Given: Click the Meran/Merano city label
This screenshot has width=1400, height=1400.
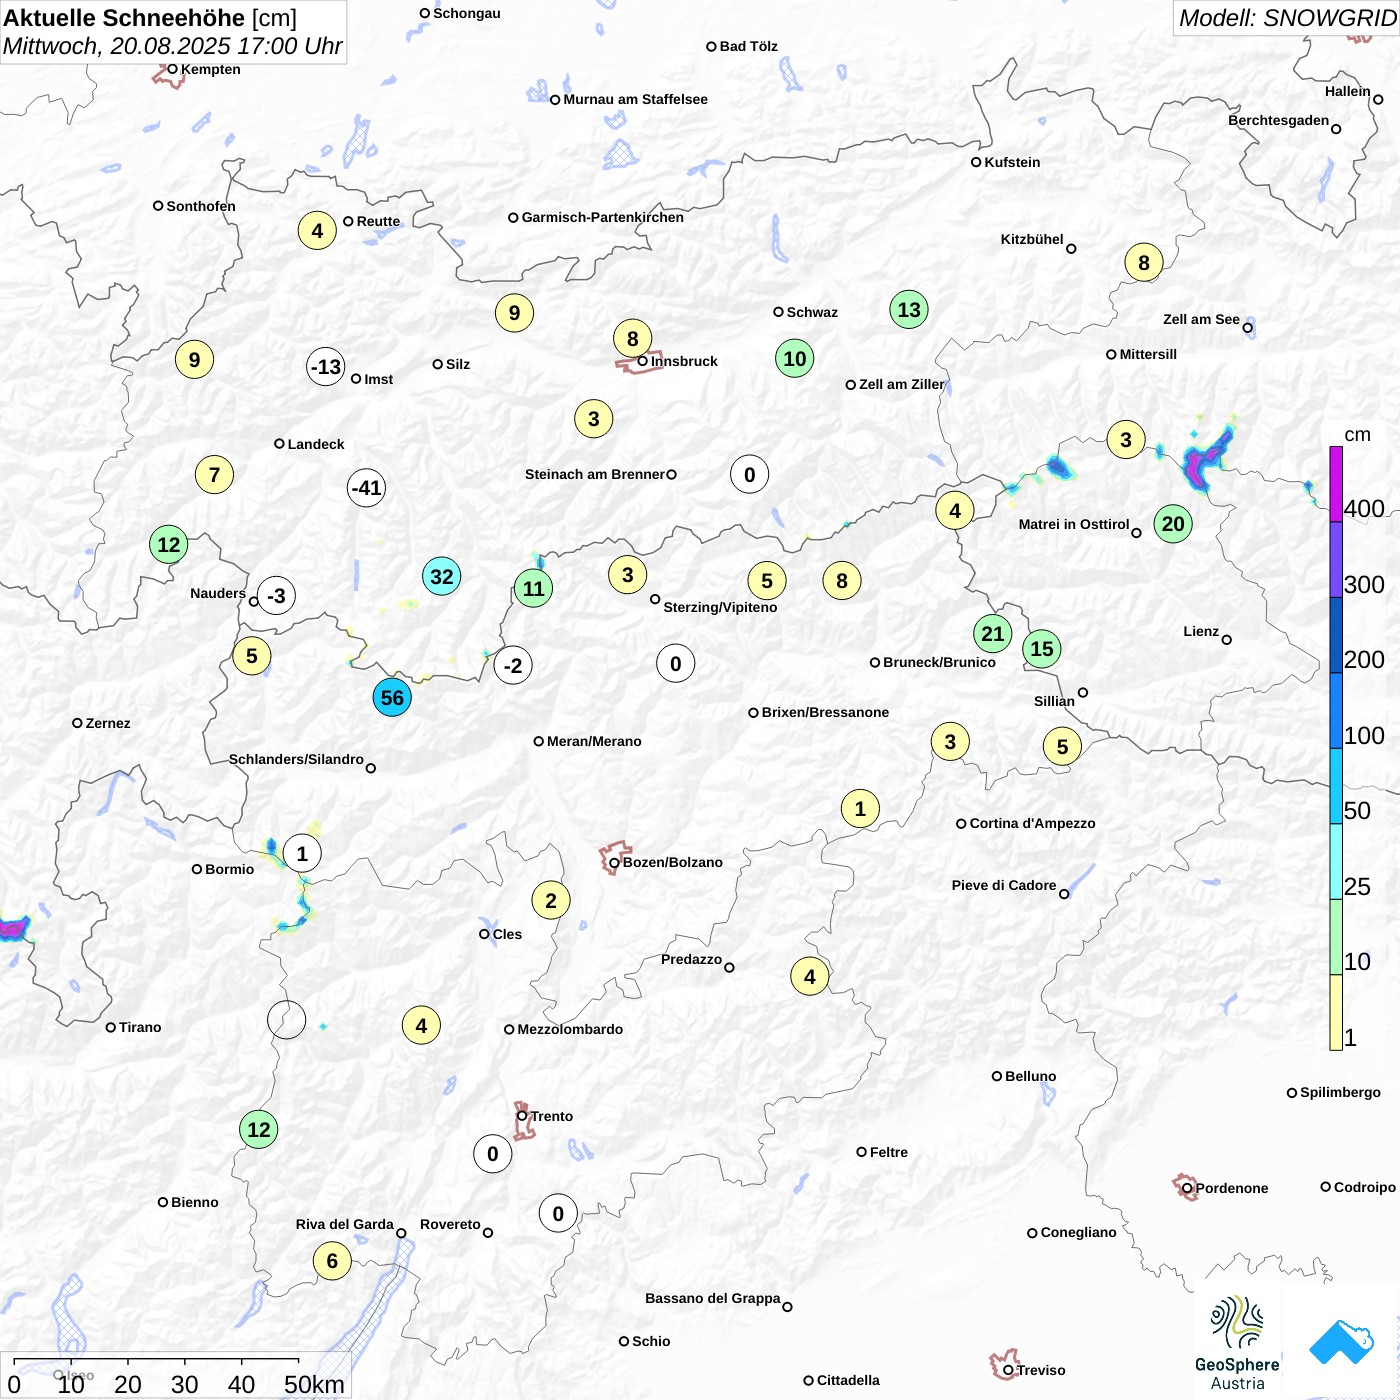Looking at the screenshot, I should pos(594,741).
